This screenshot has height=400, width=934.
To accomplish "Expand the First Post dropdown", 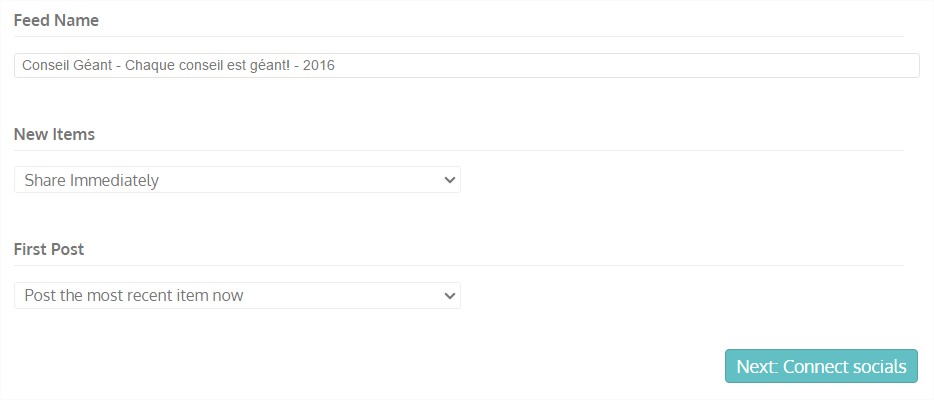I will 237,296.
